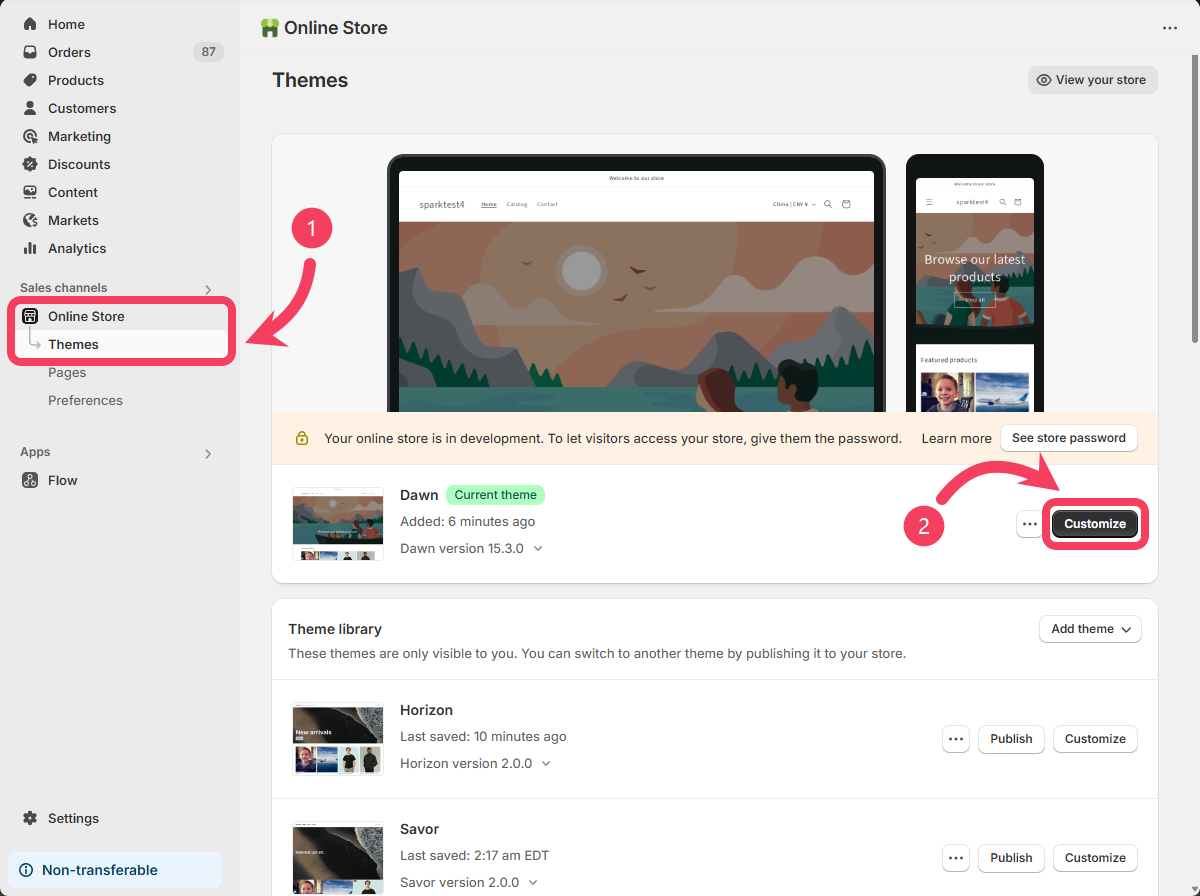This screenshot has width=1200, height=896.
Task: Click the eye icon in View your store
Action: coord(1044,80)
